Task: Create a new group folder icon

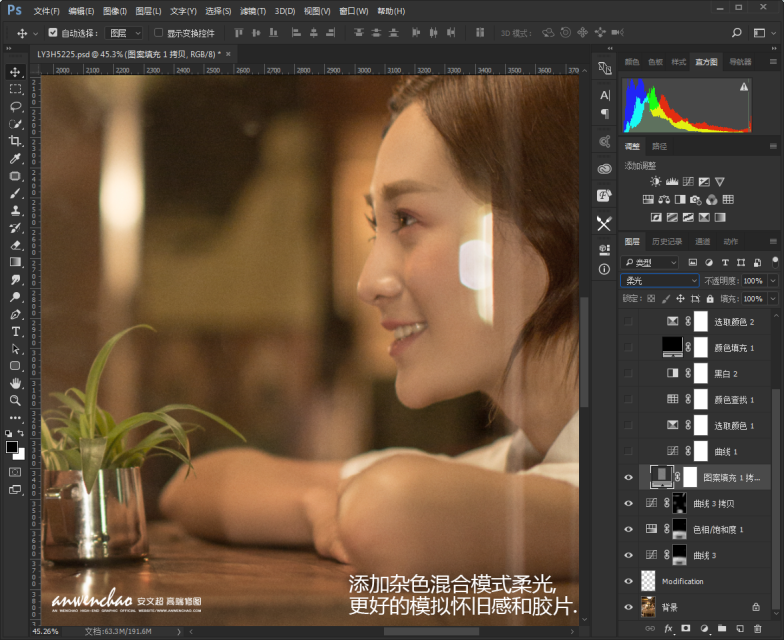Action: pos(722,628)
